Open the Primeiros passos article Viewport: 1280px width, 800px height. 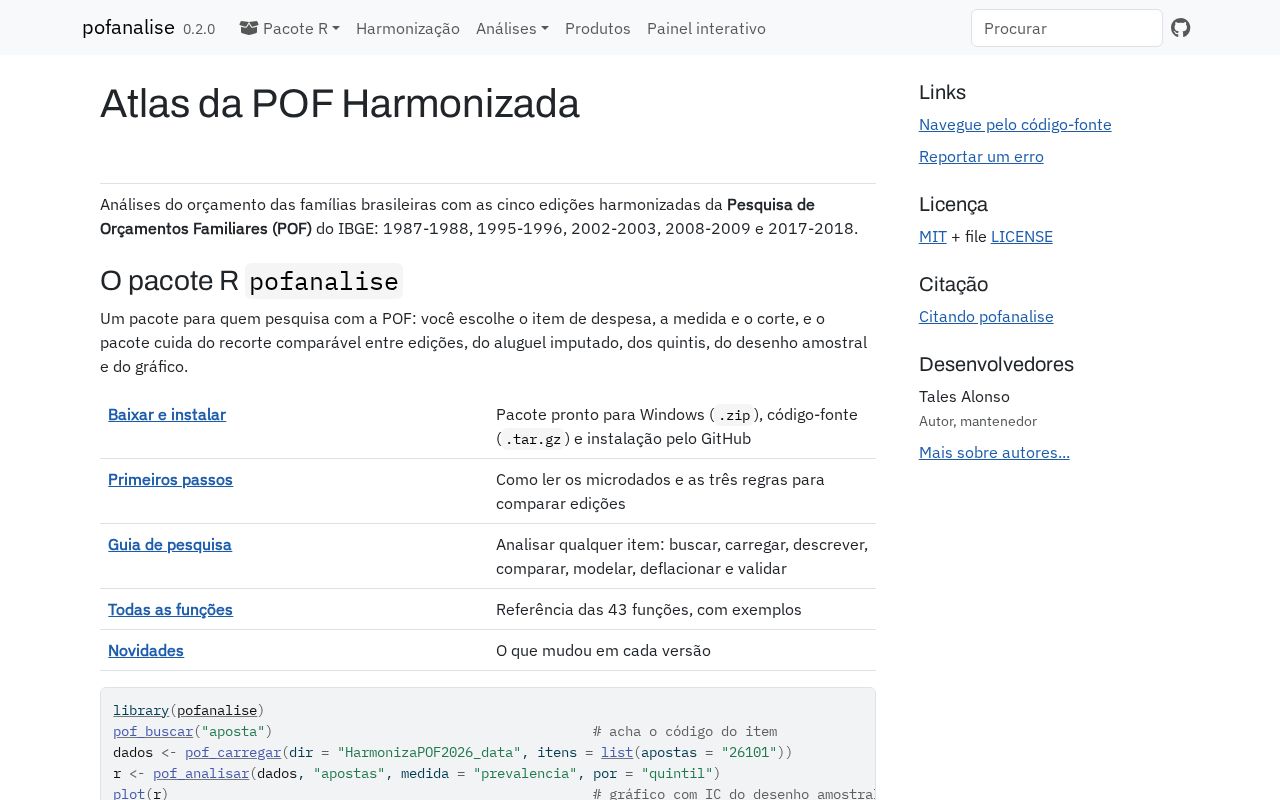pyautogui.click(x=170, y=479)
